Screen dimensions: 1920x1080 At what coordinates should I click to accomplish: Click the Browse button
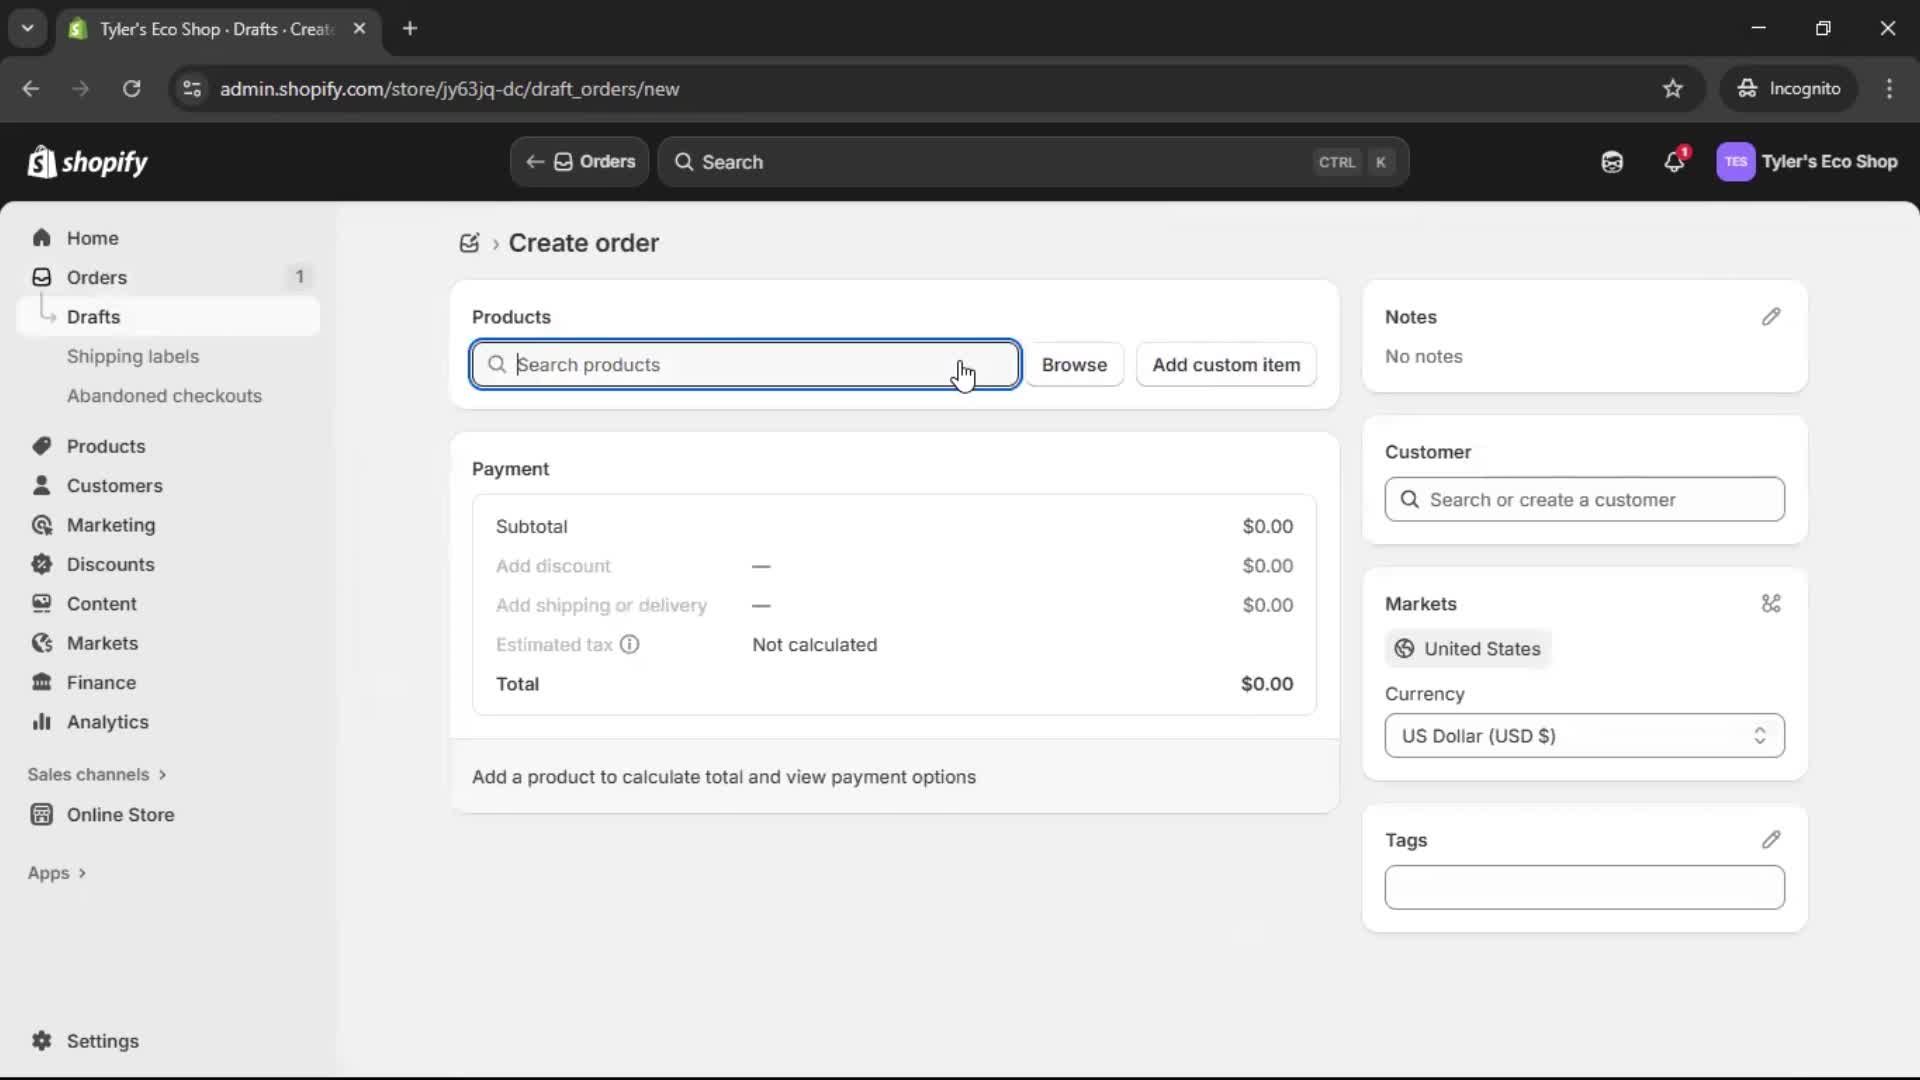click(1074, 364)
